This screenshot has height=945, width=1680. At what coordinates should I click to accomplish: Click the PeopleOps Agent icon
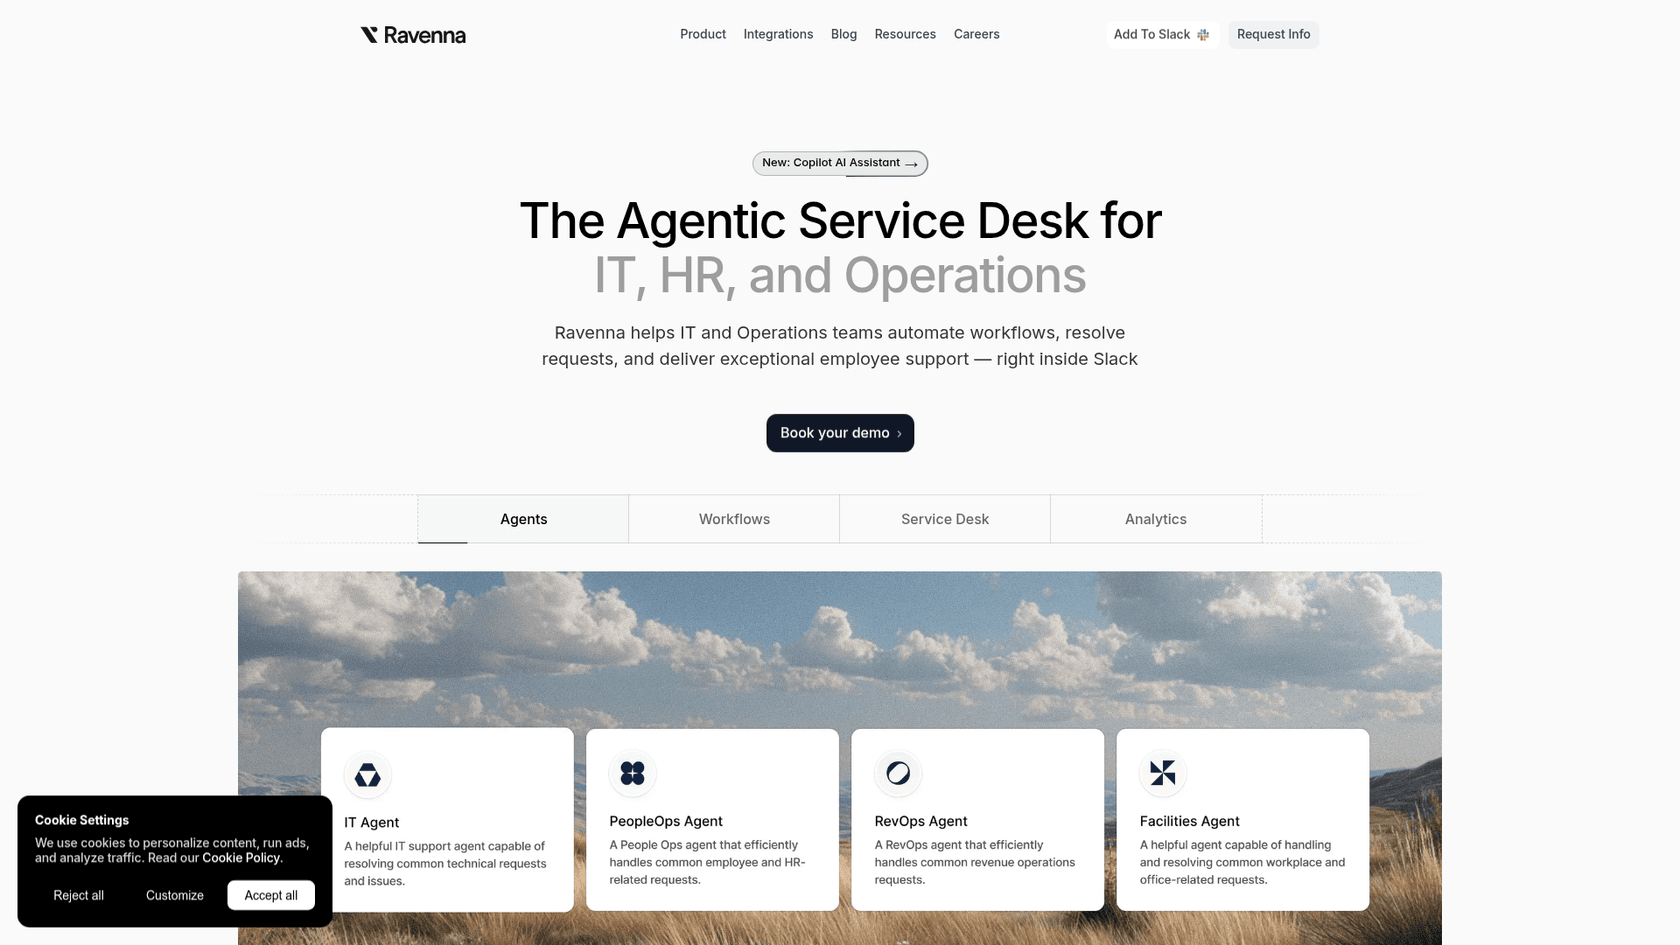(632, 773)
